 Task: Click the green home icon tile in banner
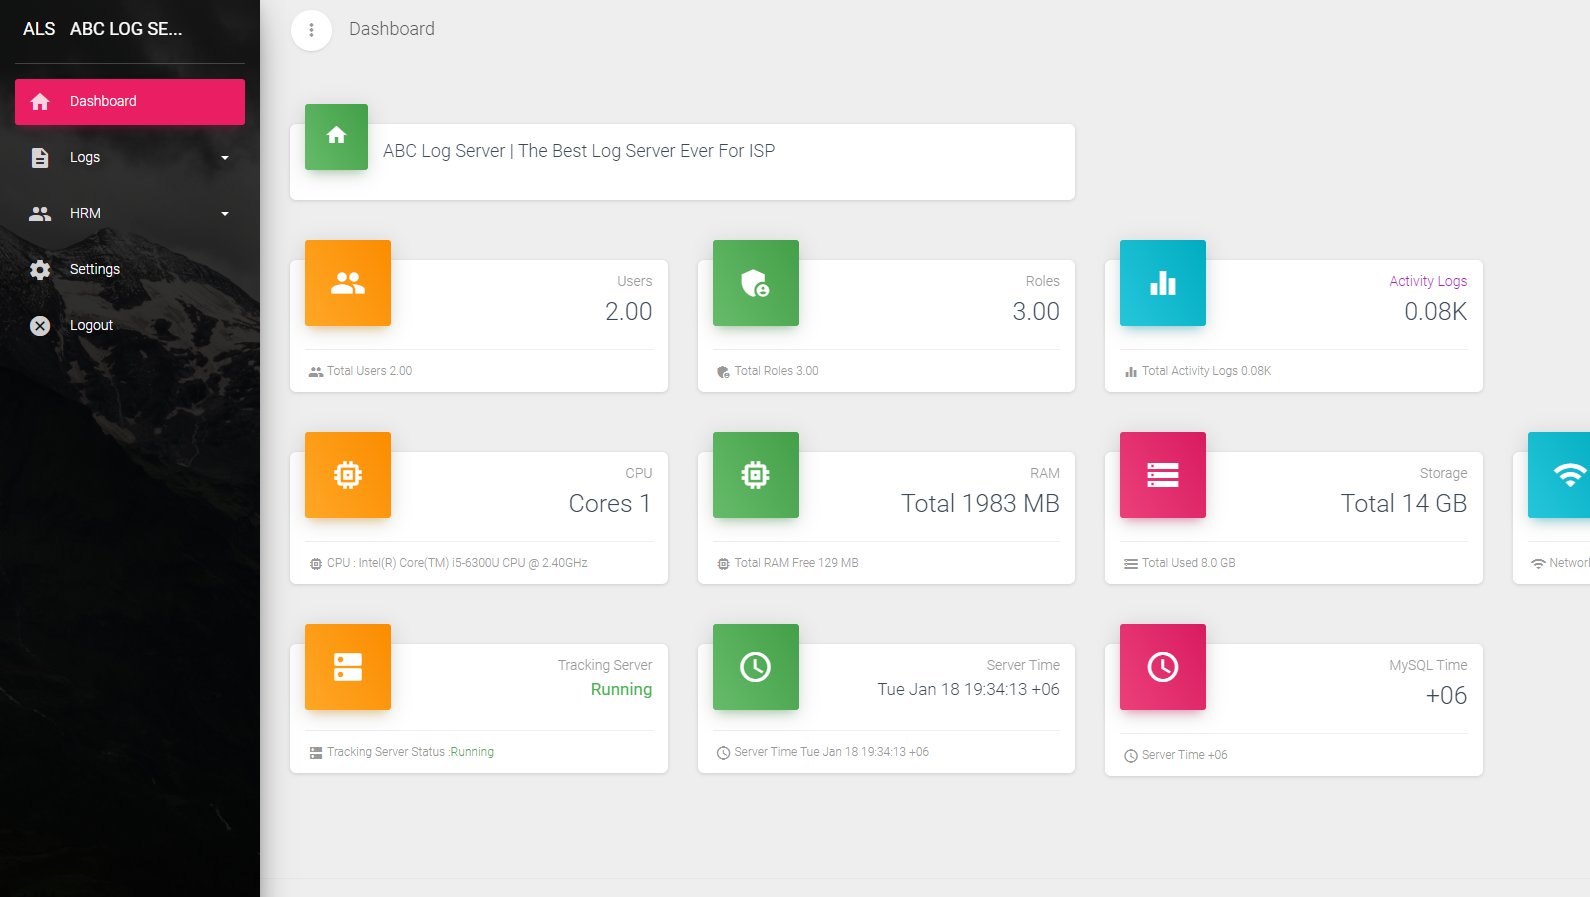click(x=336, y=137)
